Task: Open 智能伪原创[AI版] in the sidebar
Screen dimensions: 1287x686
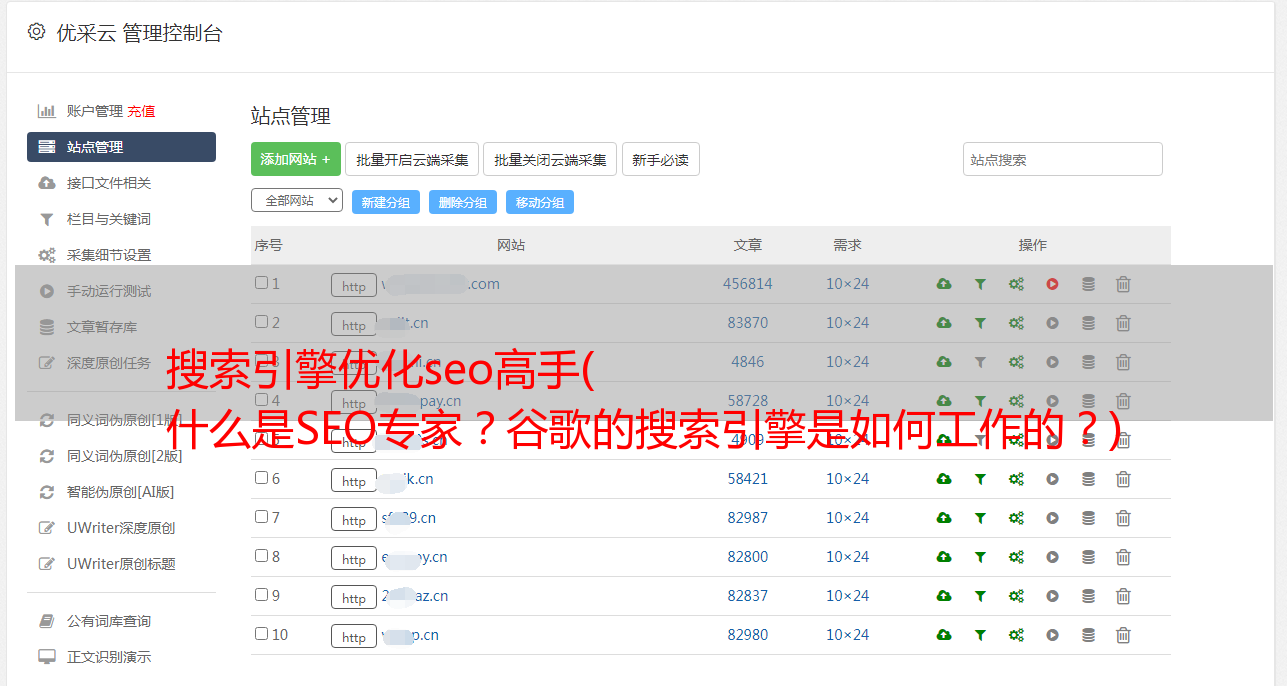Action: click(121, 492)
